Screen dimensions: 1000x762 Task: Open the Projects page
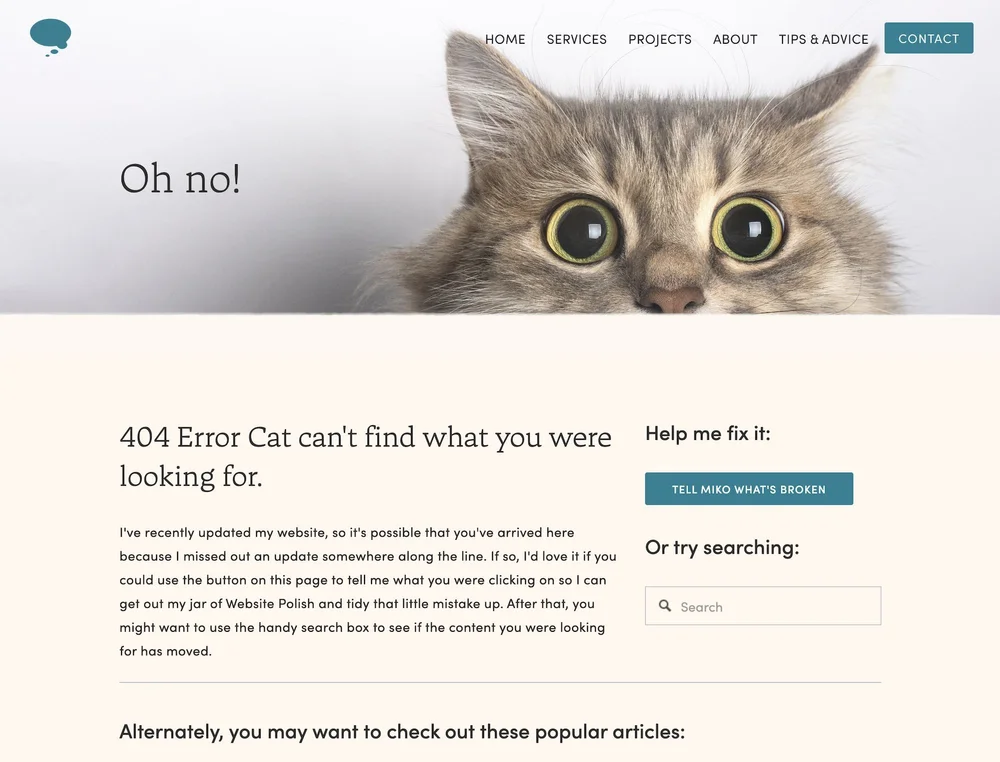(659, 39)
